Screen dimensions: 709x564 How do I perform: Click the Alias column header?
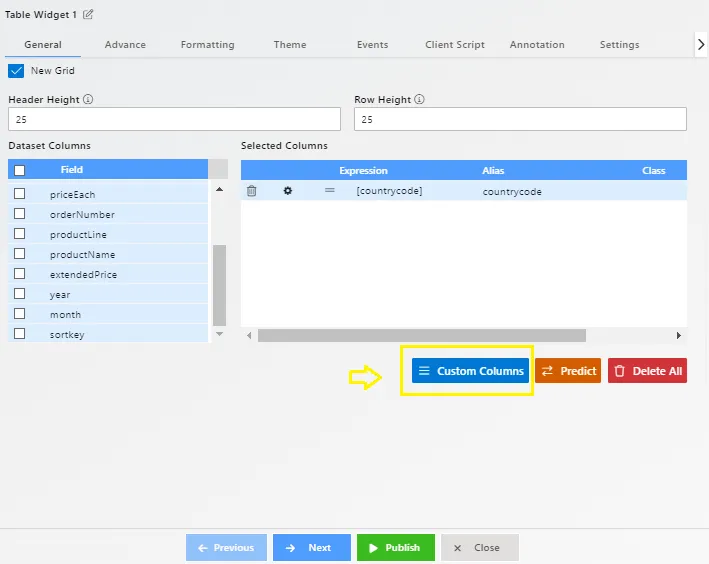pyautogui.click(x=493, y=171)
